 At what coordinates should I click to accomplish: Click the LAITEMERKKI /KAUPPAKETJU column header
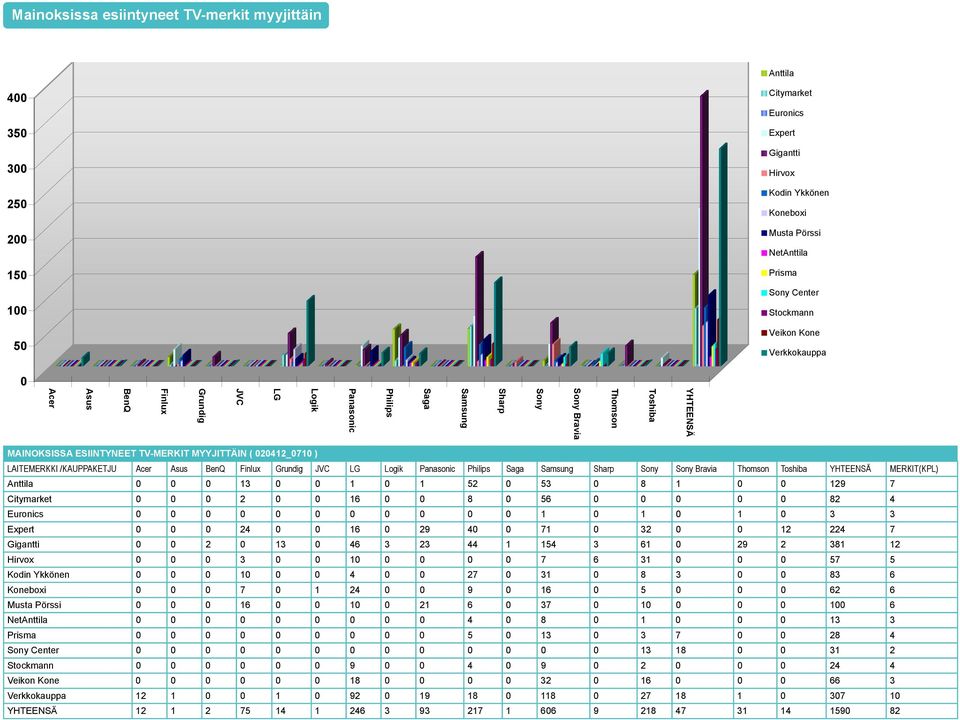coord(62,469)
